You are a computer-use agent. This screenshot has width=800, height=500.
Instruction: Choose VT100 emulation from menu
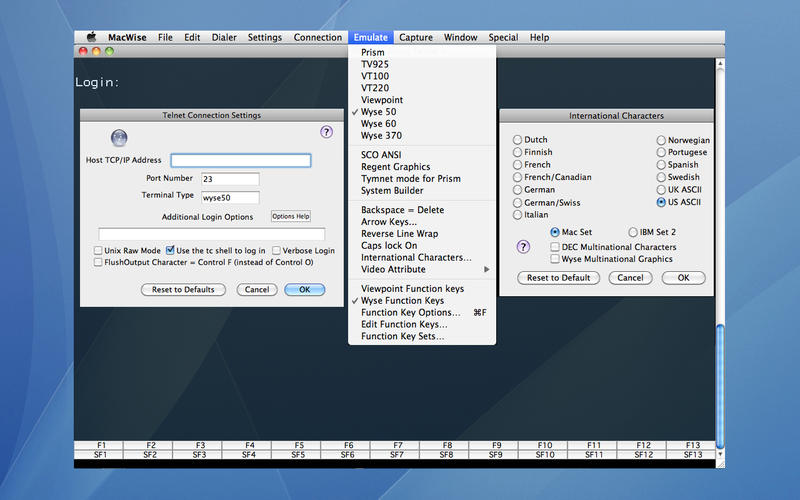pyautogui.click(x=422, y=76)
